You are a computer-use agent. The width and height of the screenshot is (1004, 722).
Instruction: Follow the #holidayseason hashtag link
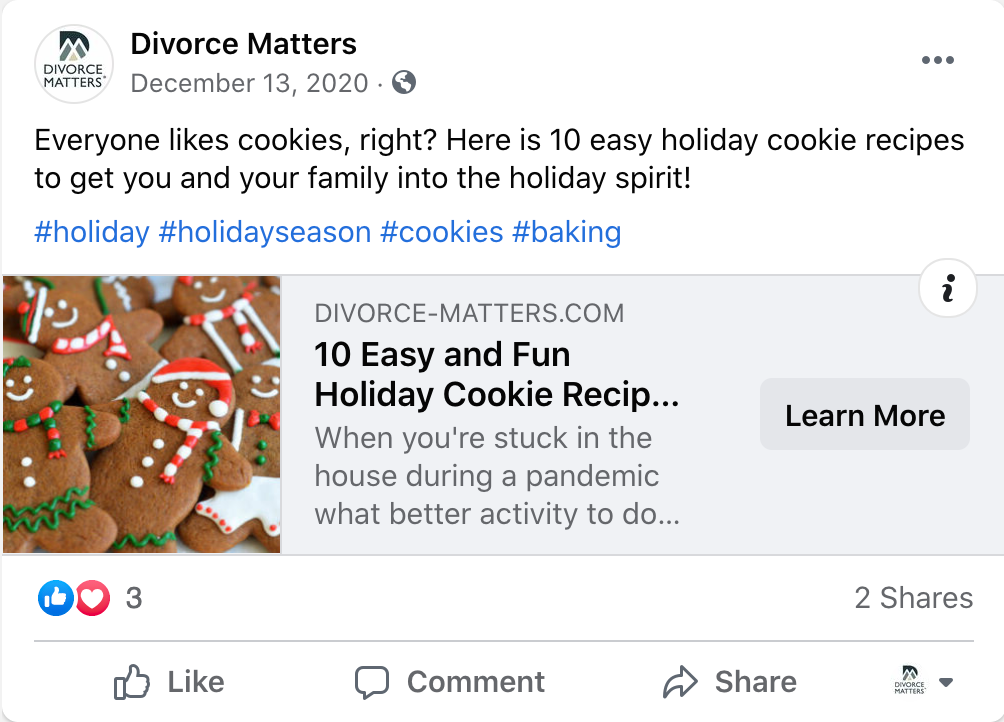(265, 233)
